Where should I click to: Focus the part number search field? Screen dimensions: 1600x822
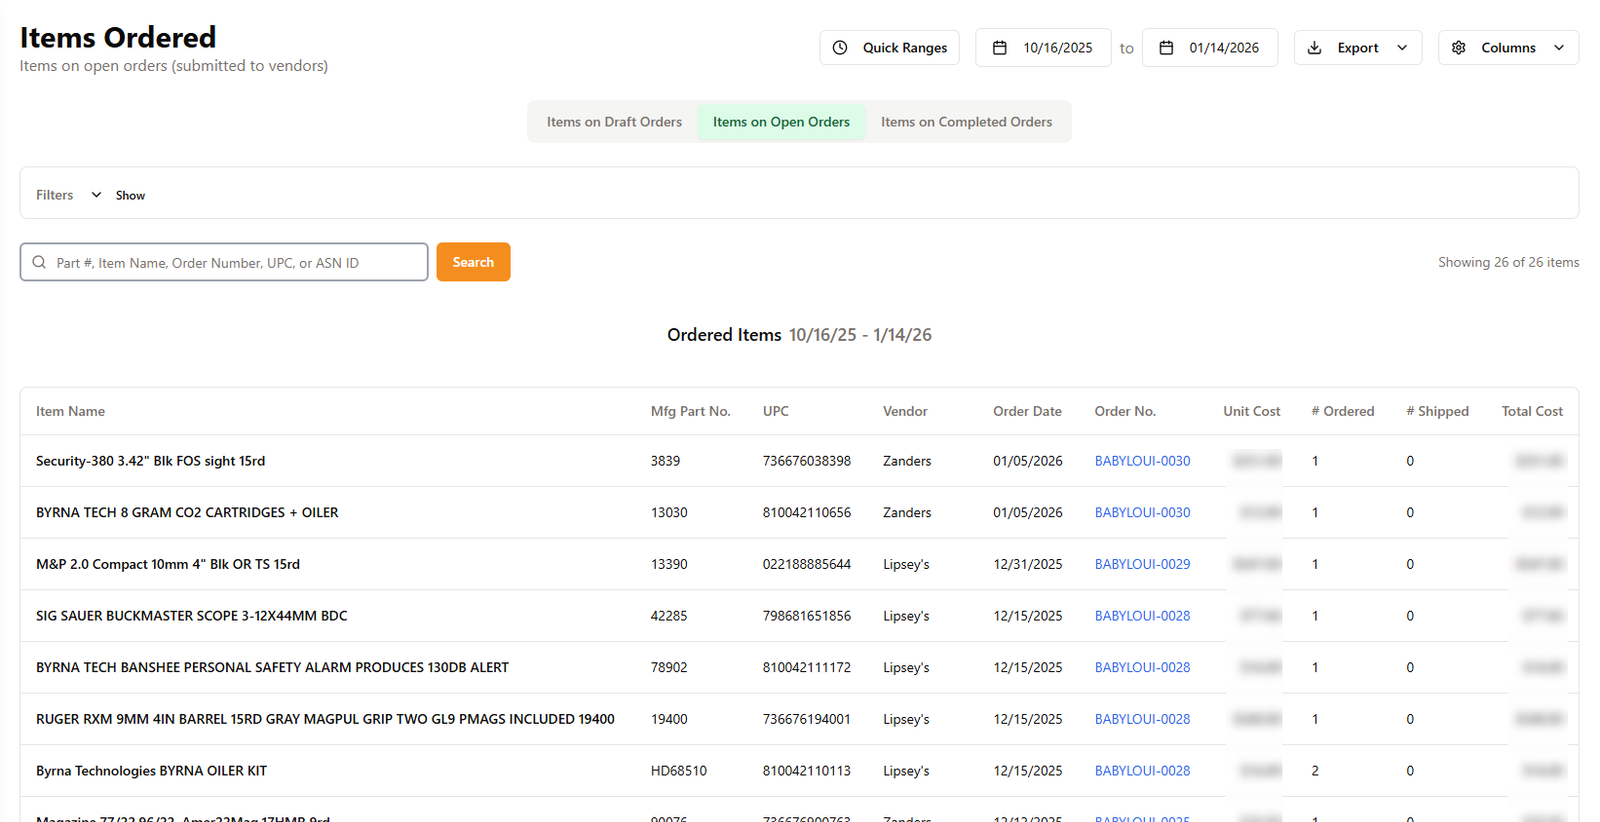235,263
